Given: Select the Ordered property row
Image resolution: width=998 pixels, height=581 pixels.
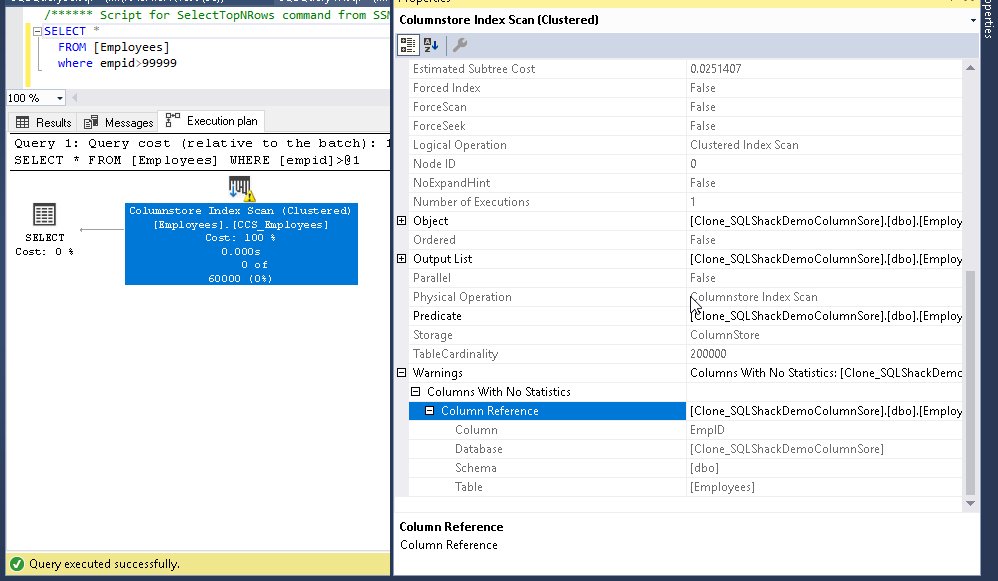Looking at the screenshot, I should click(685, 240).
